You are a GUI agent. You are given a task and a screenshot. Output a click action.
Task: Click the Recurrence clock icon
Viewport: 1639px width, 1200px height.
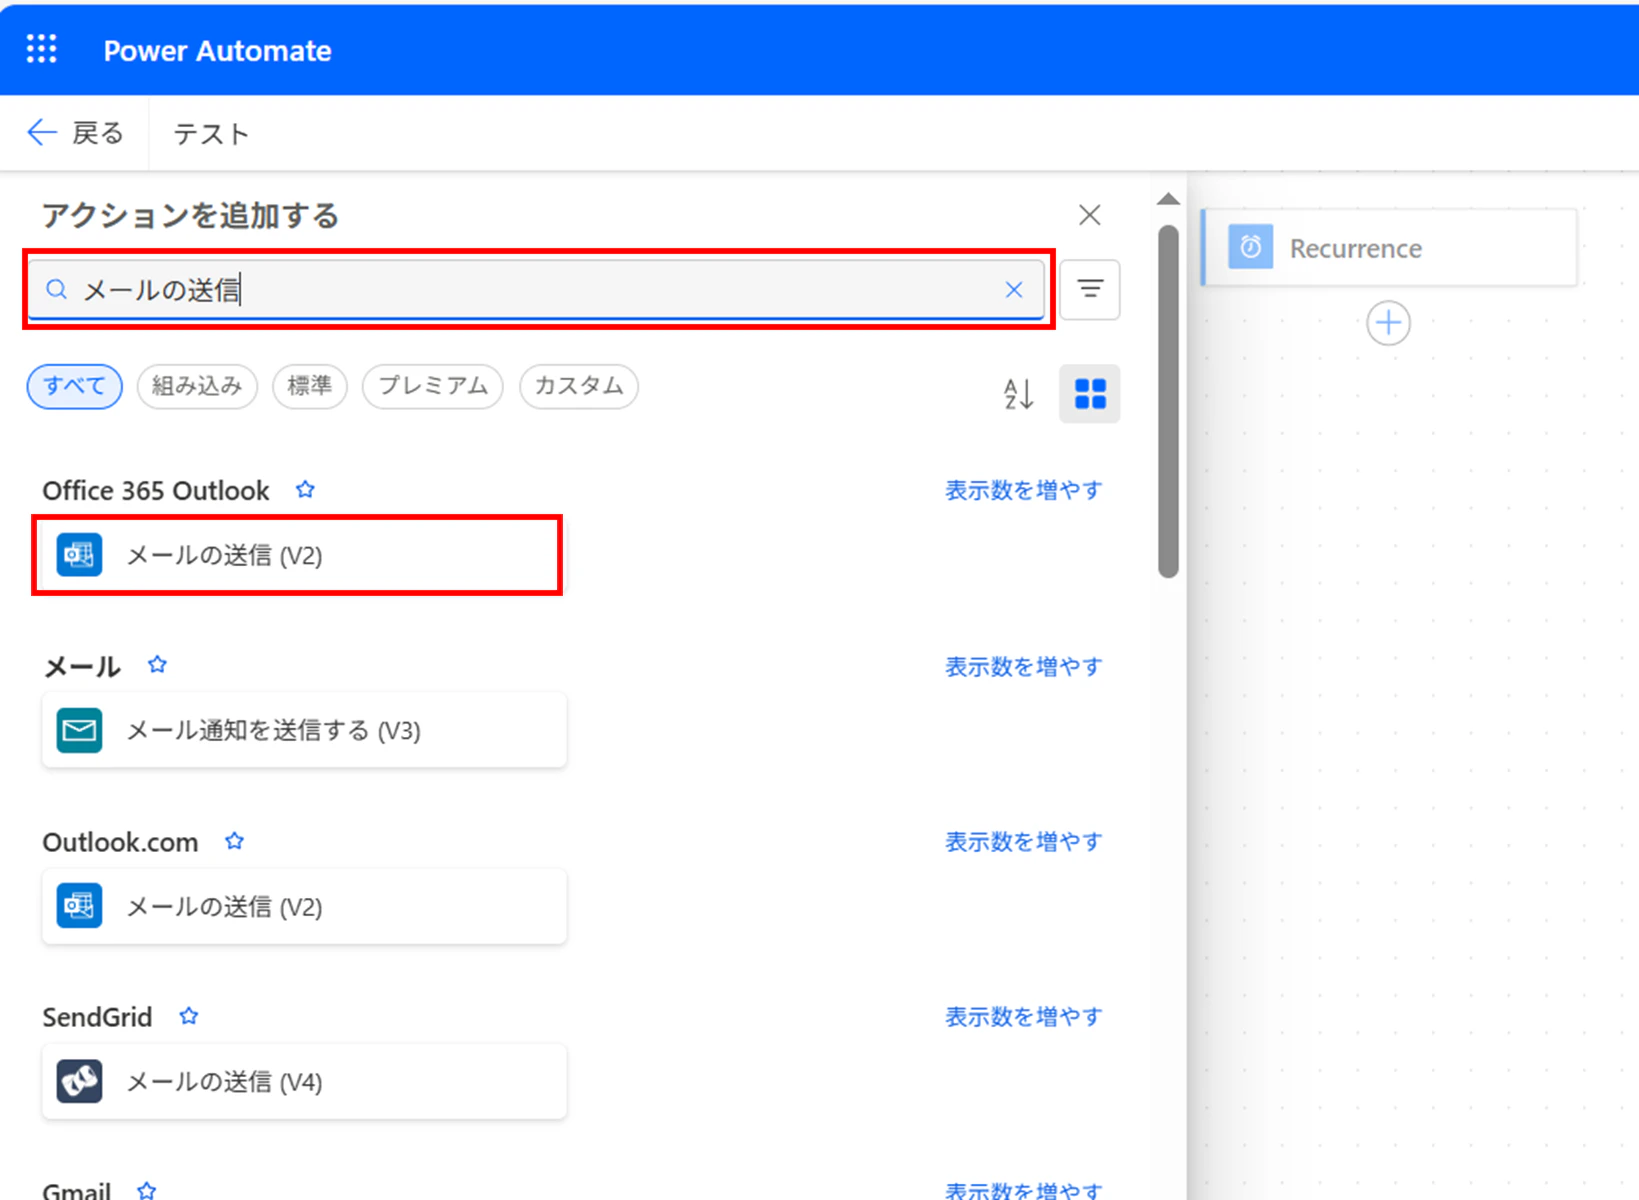click(x=1250, y=247)
